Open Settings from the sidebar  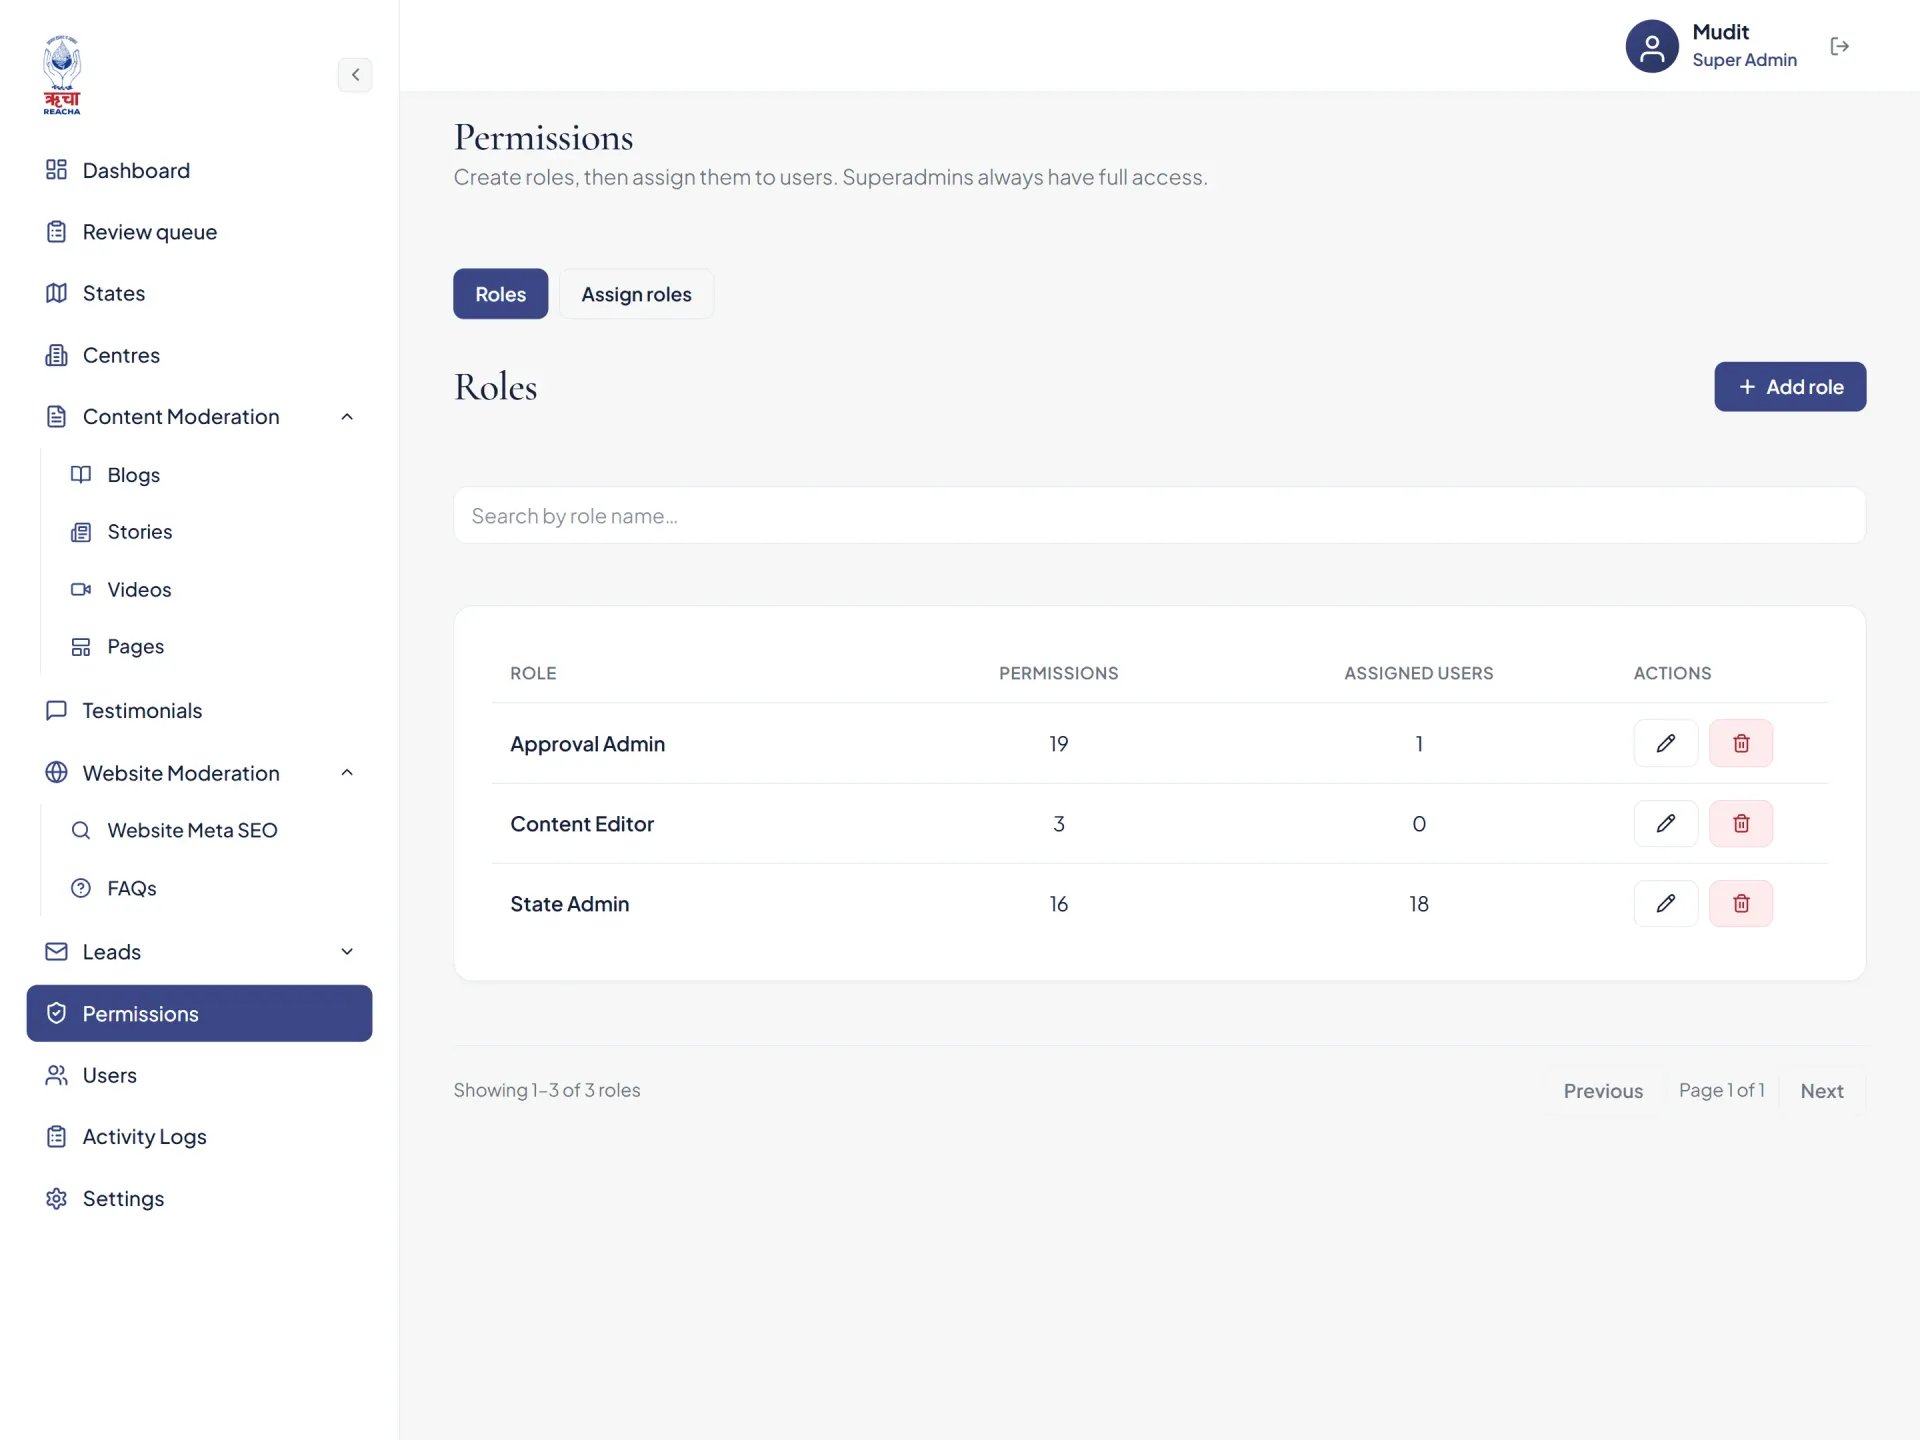[199, 1198]
